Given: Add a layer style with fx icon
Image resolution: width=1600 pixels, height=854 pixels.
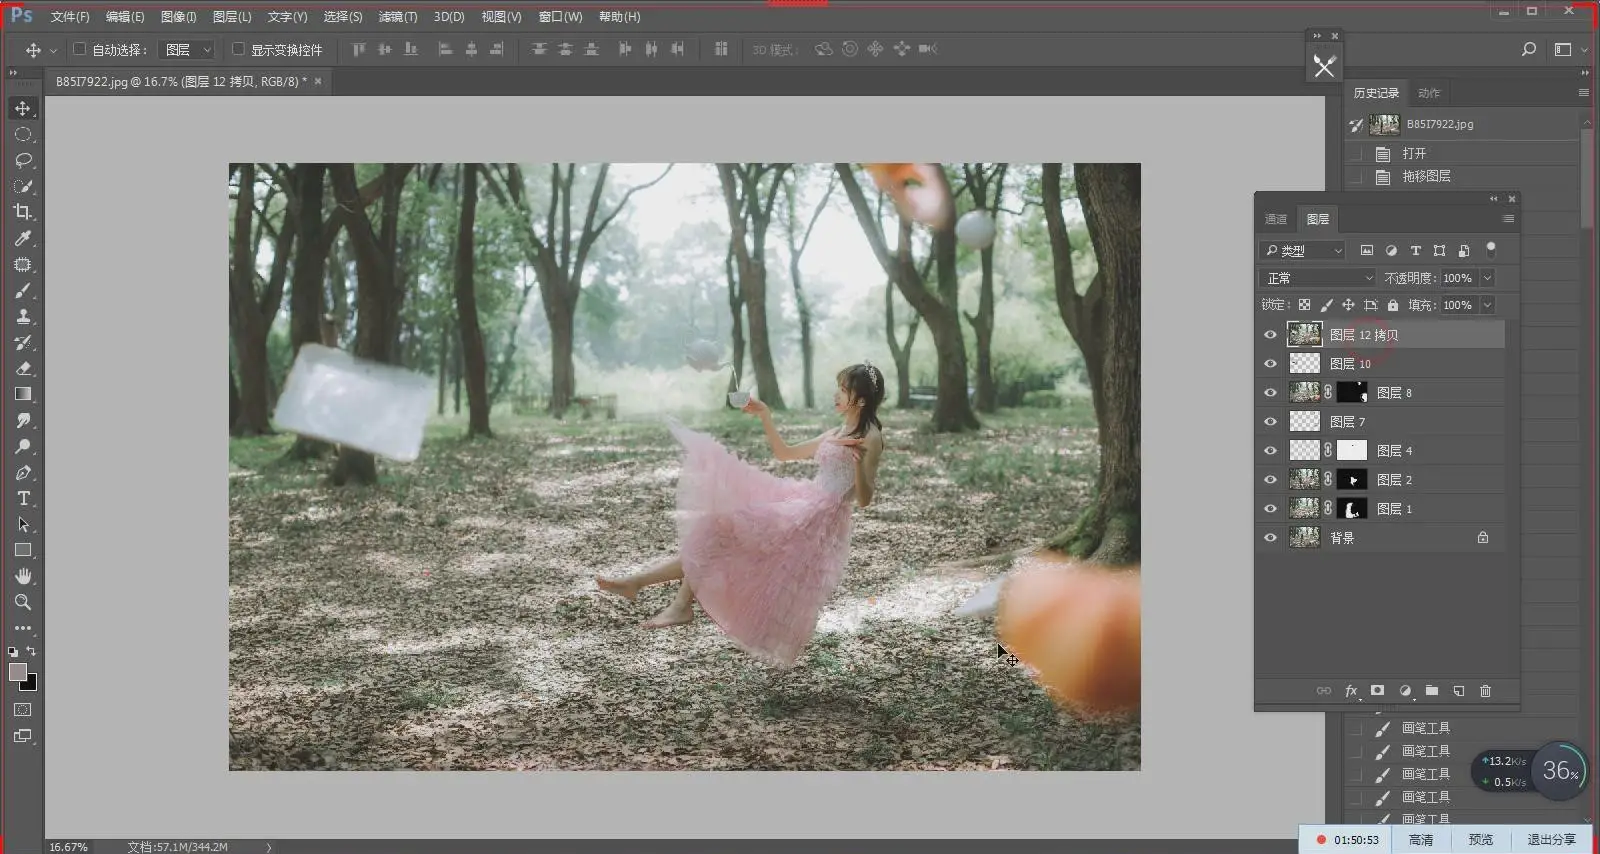Looking at the screenshot, I should (1351, 691).
